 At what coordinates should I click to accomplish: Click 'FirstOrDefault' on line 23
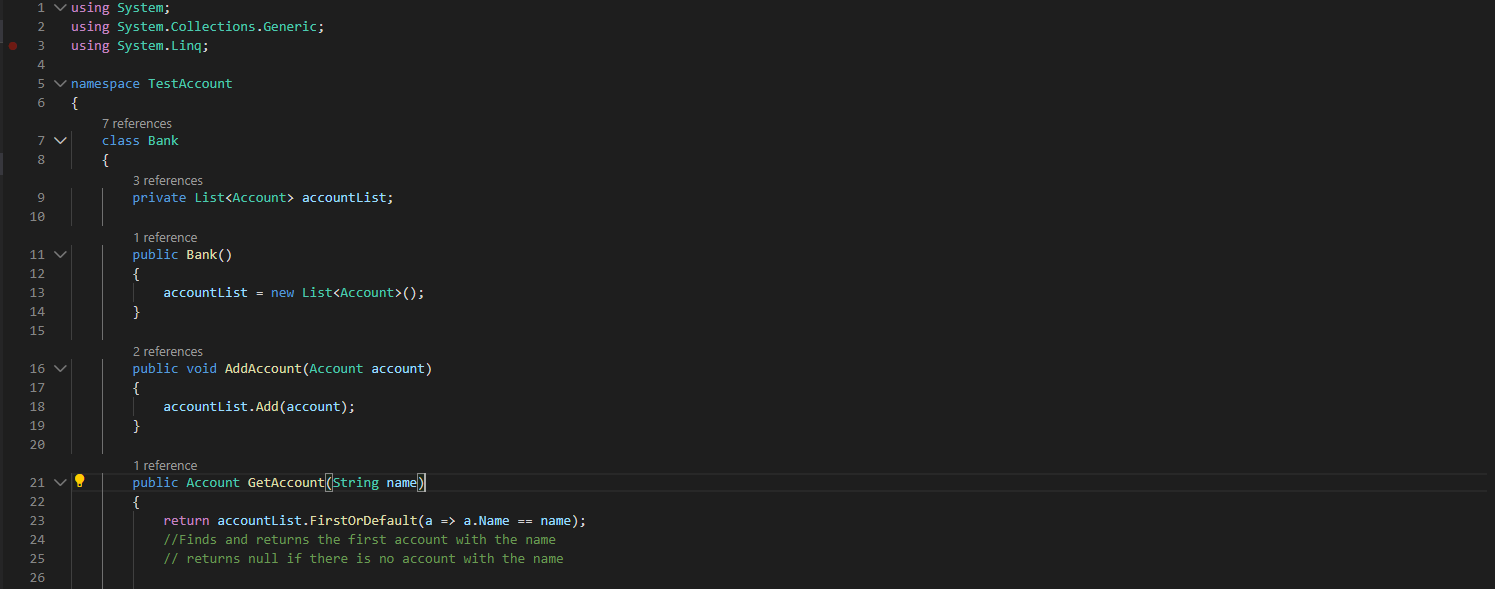point(363,521)
